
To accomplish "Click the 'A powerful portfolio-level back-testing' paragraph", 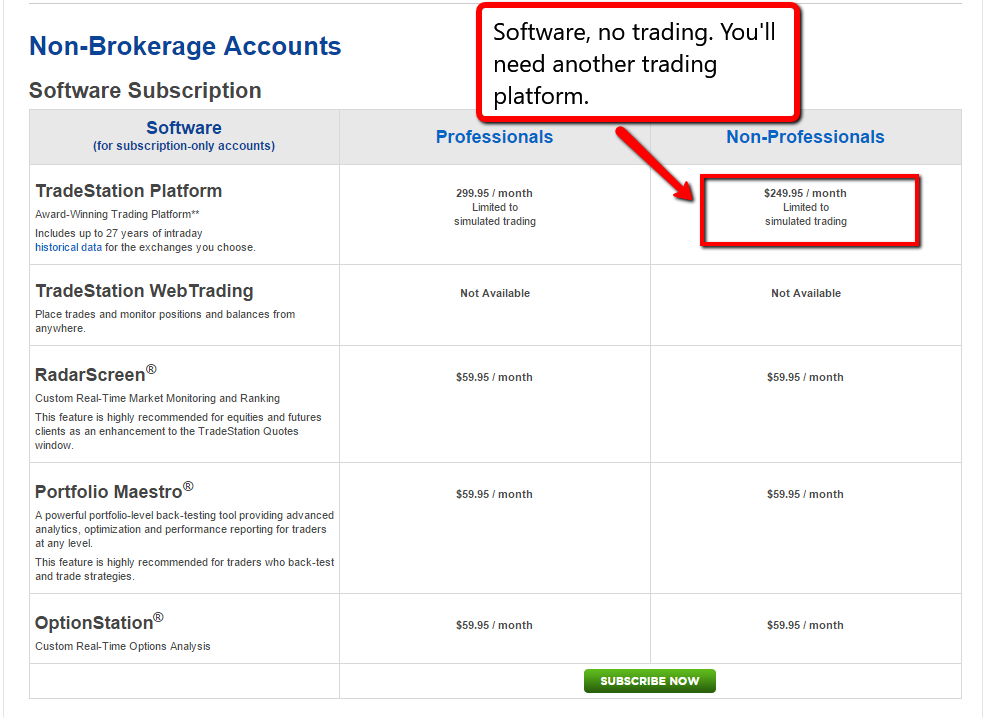I will click(x=184, y=529).
